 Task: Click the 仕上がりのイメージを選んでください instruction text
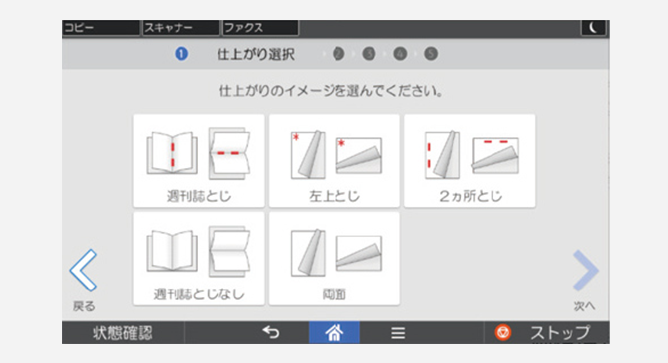pyautogui.click(x=331, y=91)
